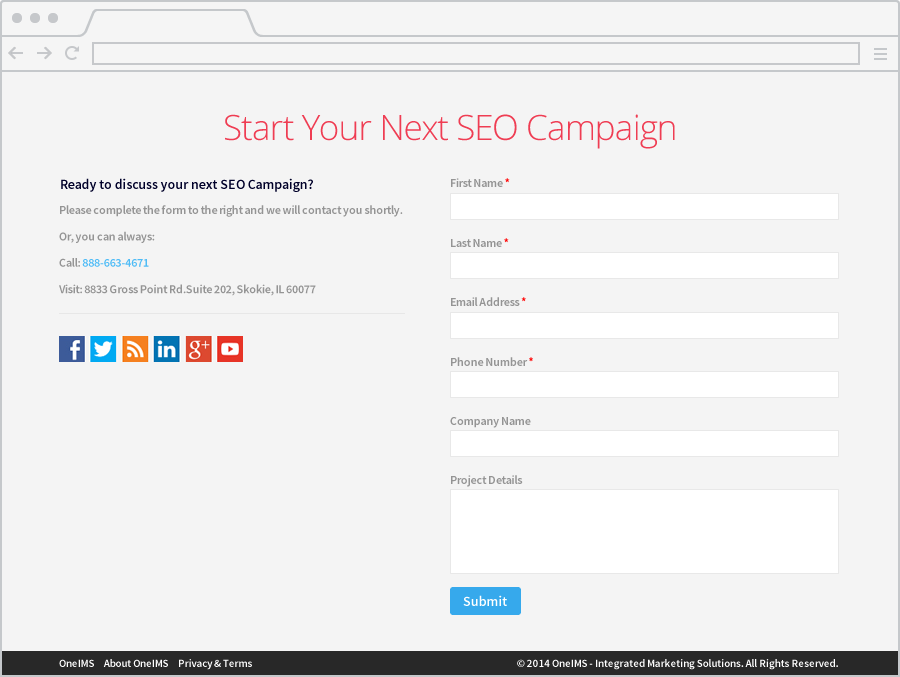Focus the Email Address field
Image resolution: width=900 pixels, height=677 pixels.
click(x=644, y=325)
